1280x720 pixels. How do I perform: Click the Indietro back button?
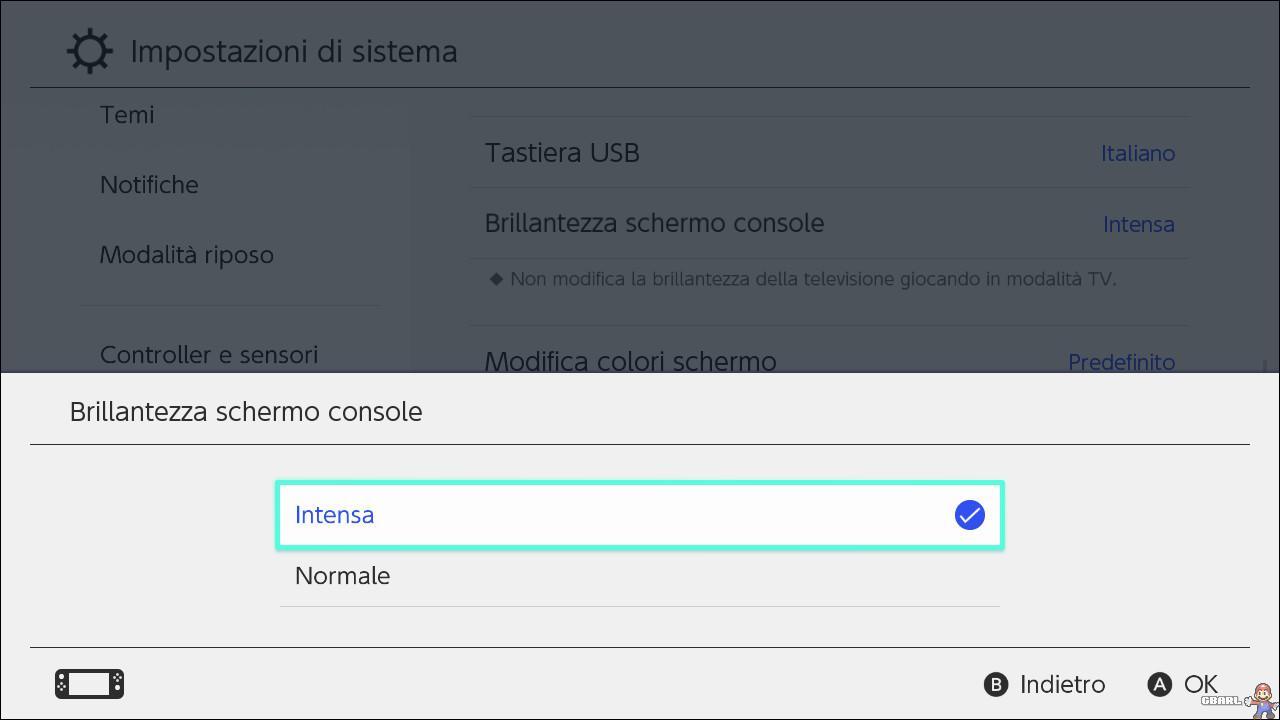point(1045,684)
